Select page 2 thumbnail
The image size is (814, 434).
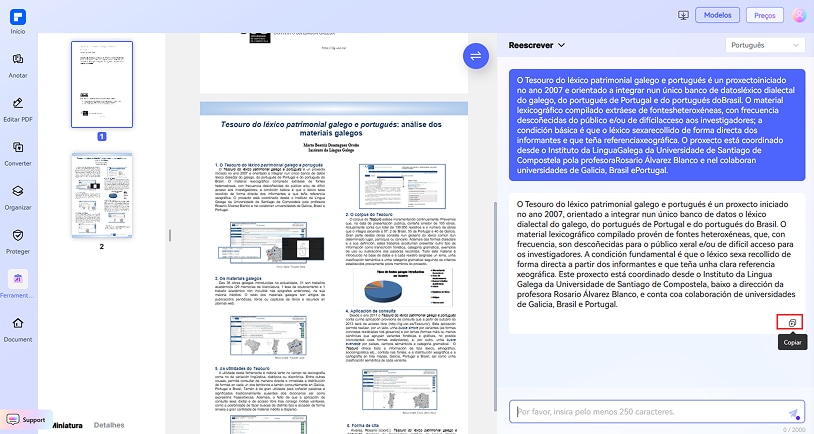102,195
